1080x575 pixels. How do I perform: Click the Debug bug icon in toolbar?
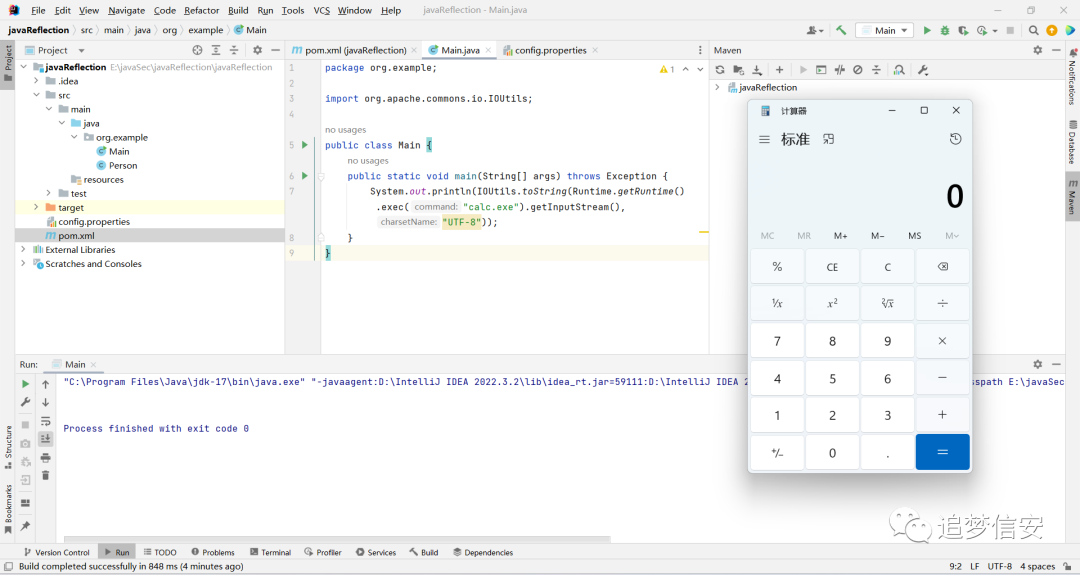pyautogui.click(x=944, y=30)
